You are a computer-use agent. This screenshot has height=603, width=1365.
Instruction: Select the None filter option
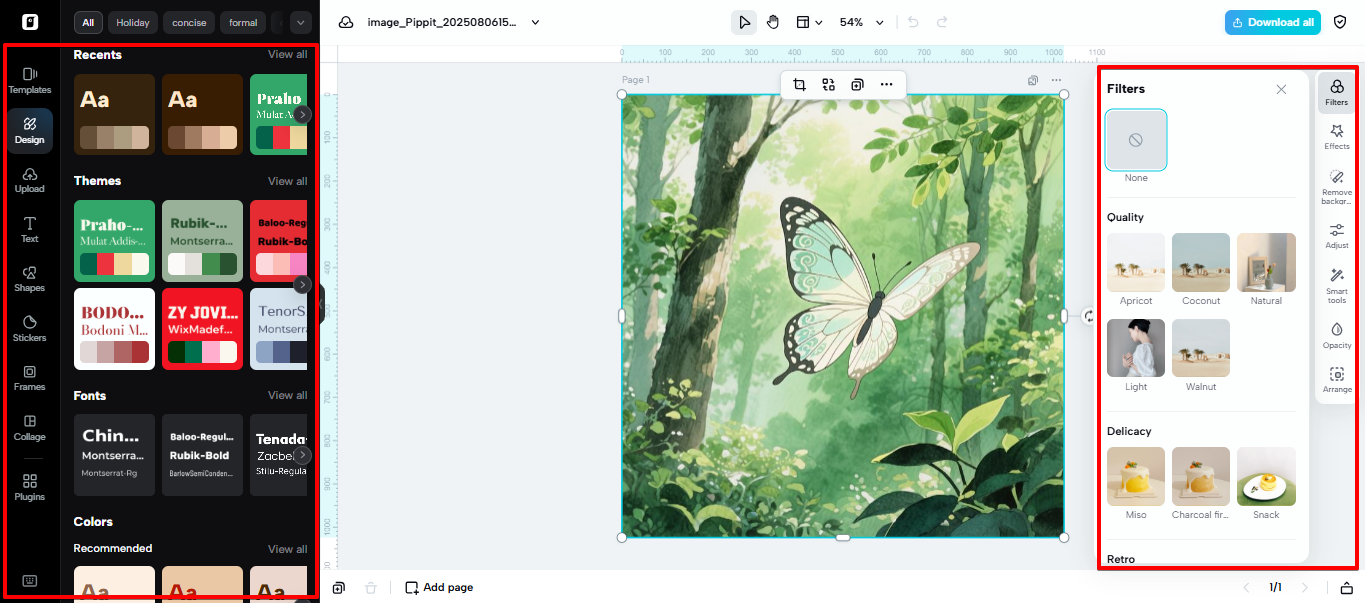point(1135,140)
